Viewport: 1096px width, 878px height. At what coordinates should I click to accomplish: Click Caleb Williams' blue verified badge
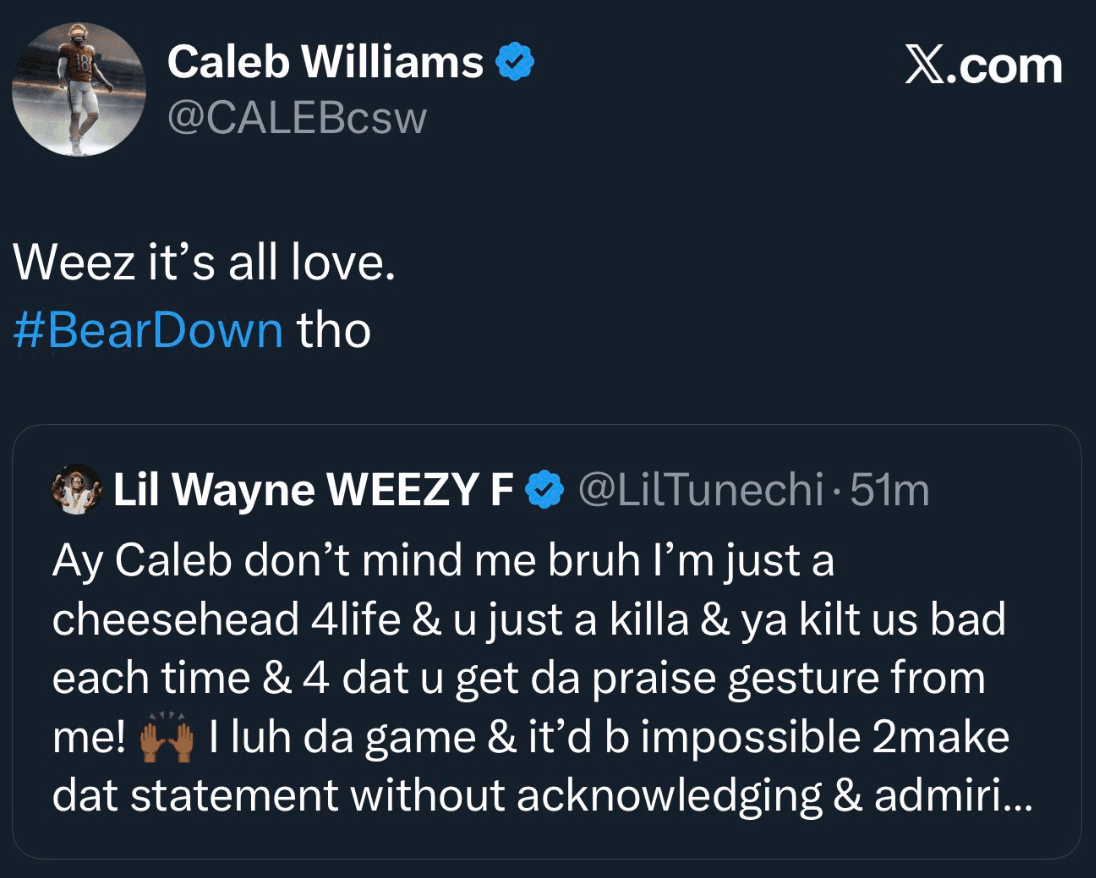pos(515,63)
